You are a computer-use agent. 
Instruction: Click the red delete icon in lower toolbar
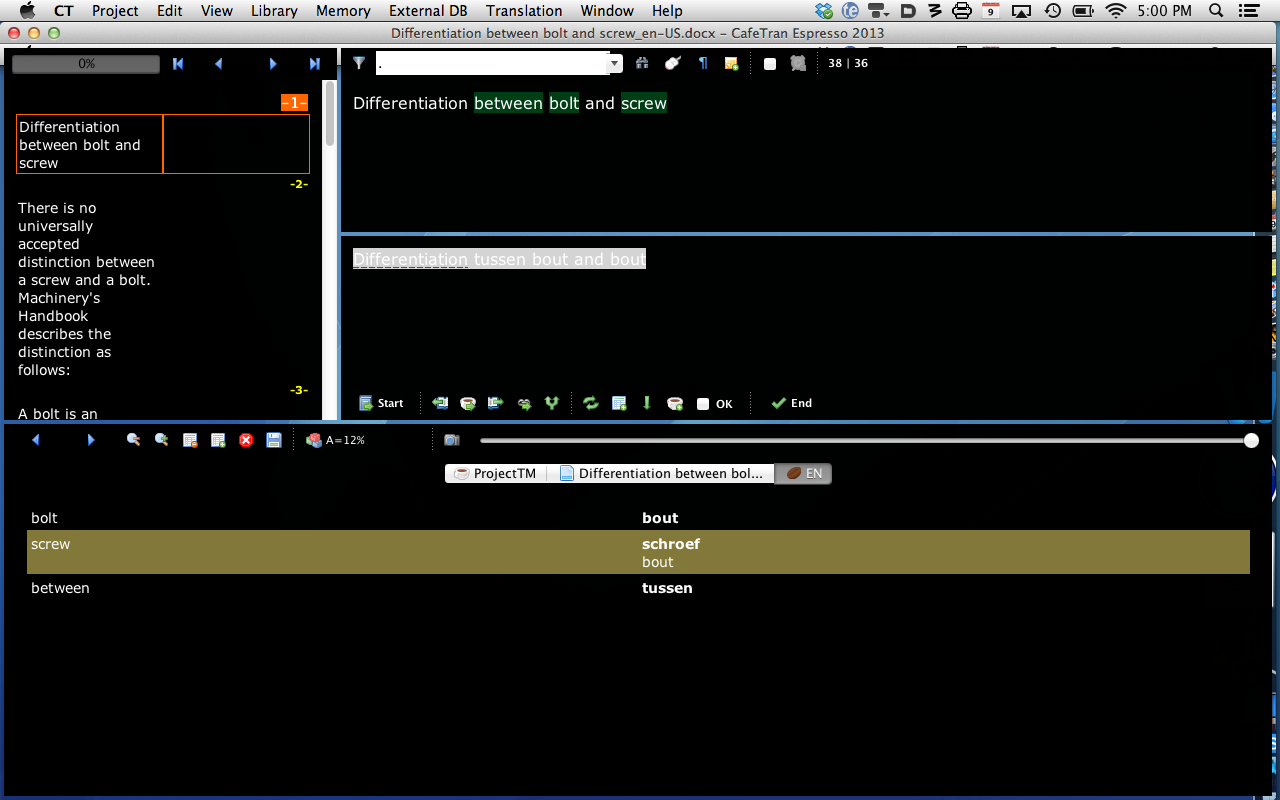click(x=246, y=440)
